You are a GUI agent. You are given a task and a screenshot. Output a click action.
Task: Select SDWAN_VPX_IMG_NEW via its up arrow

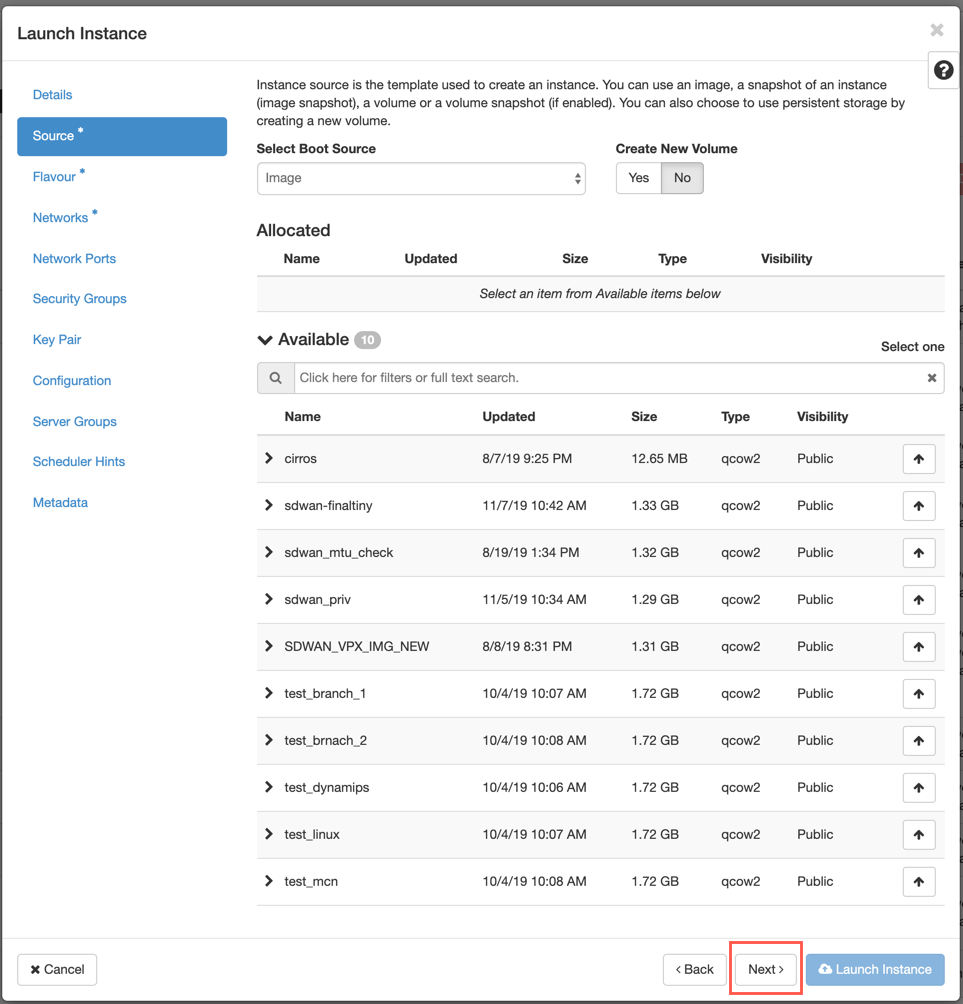919,647
